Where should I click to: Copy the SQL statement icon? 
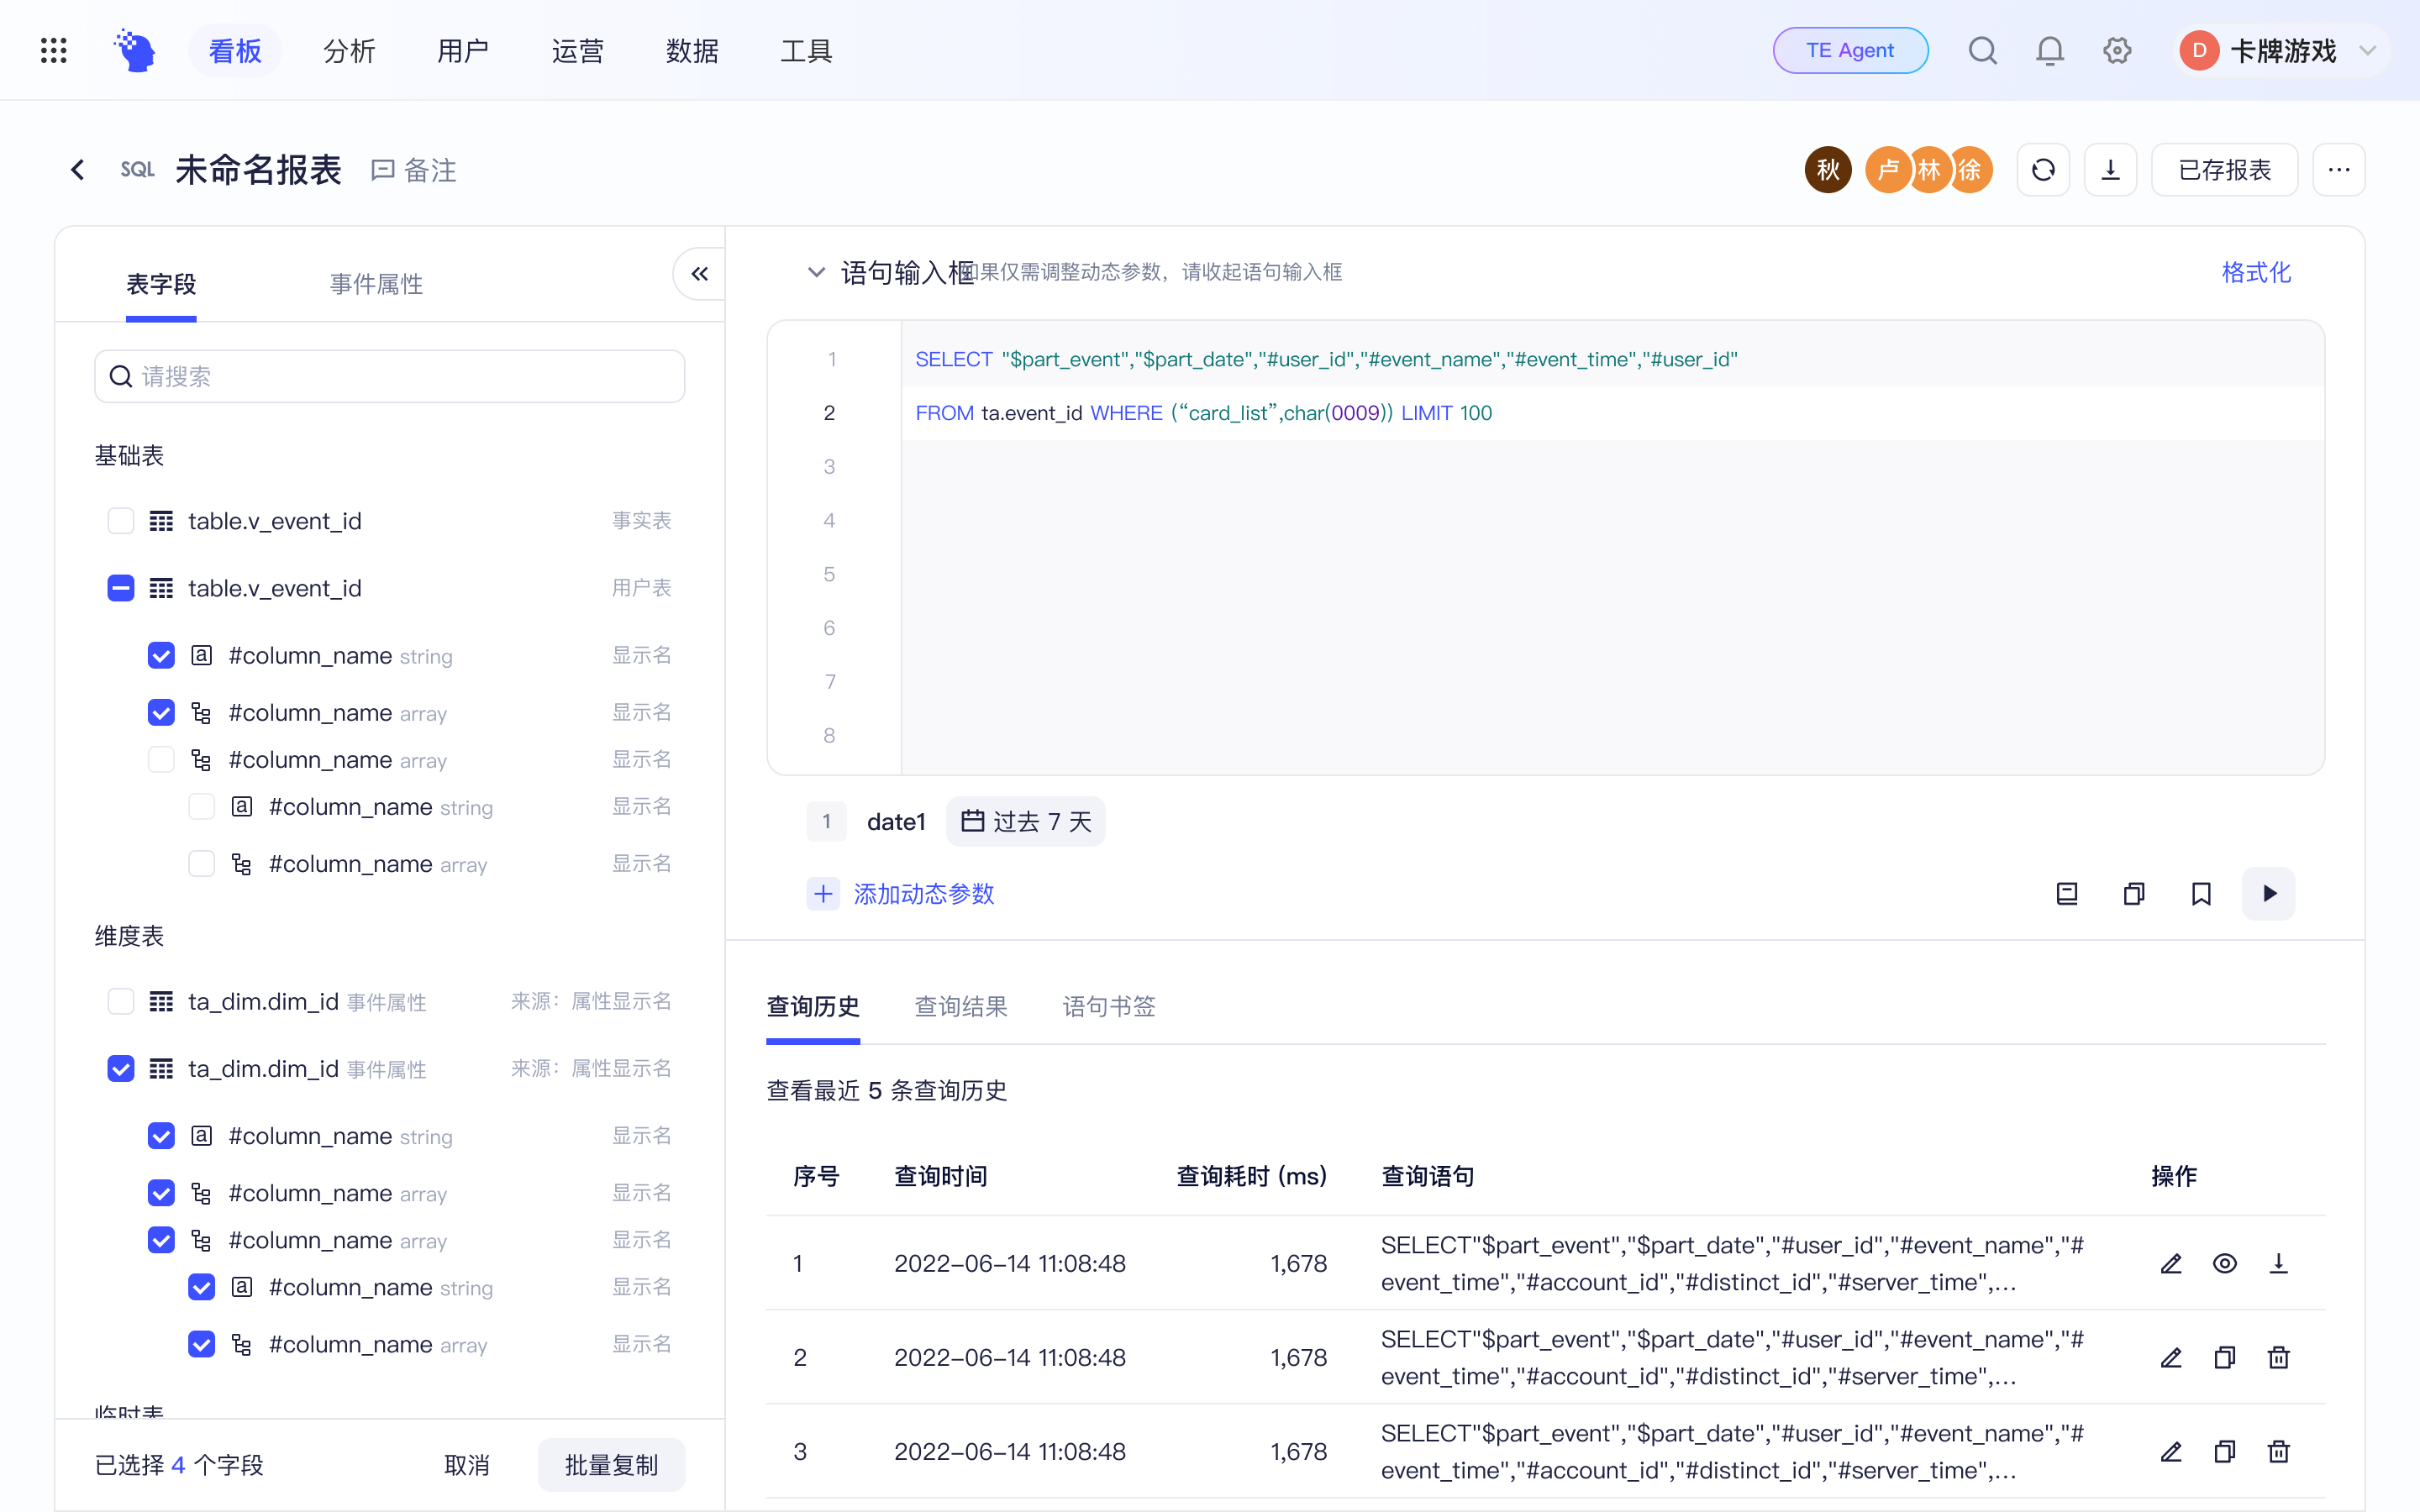pyautogui.click(x=2134, y=893)
